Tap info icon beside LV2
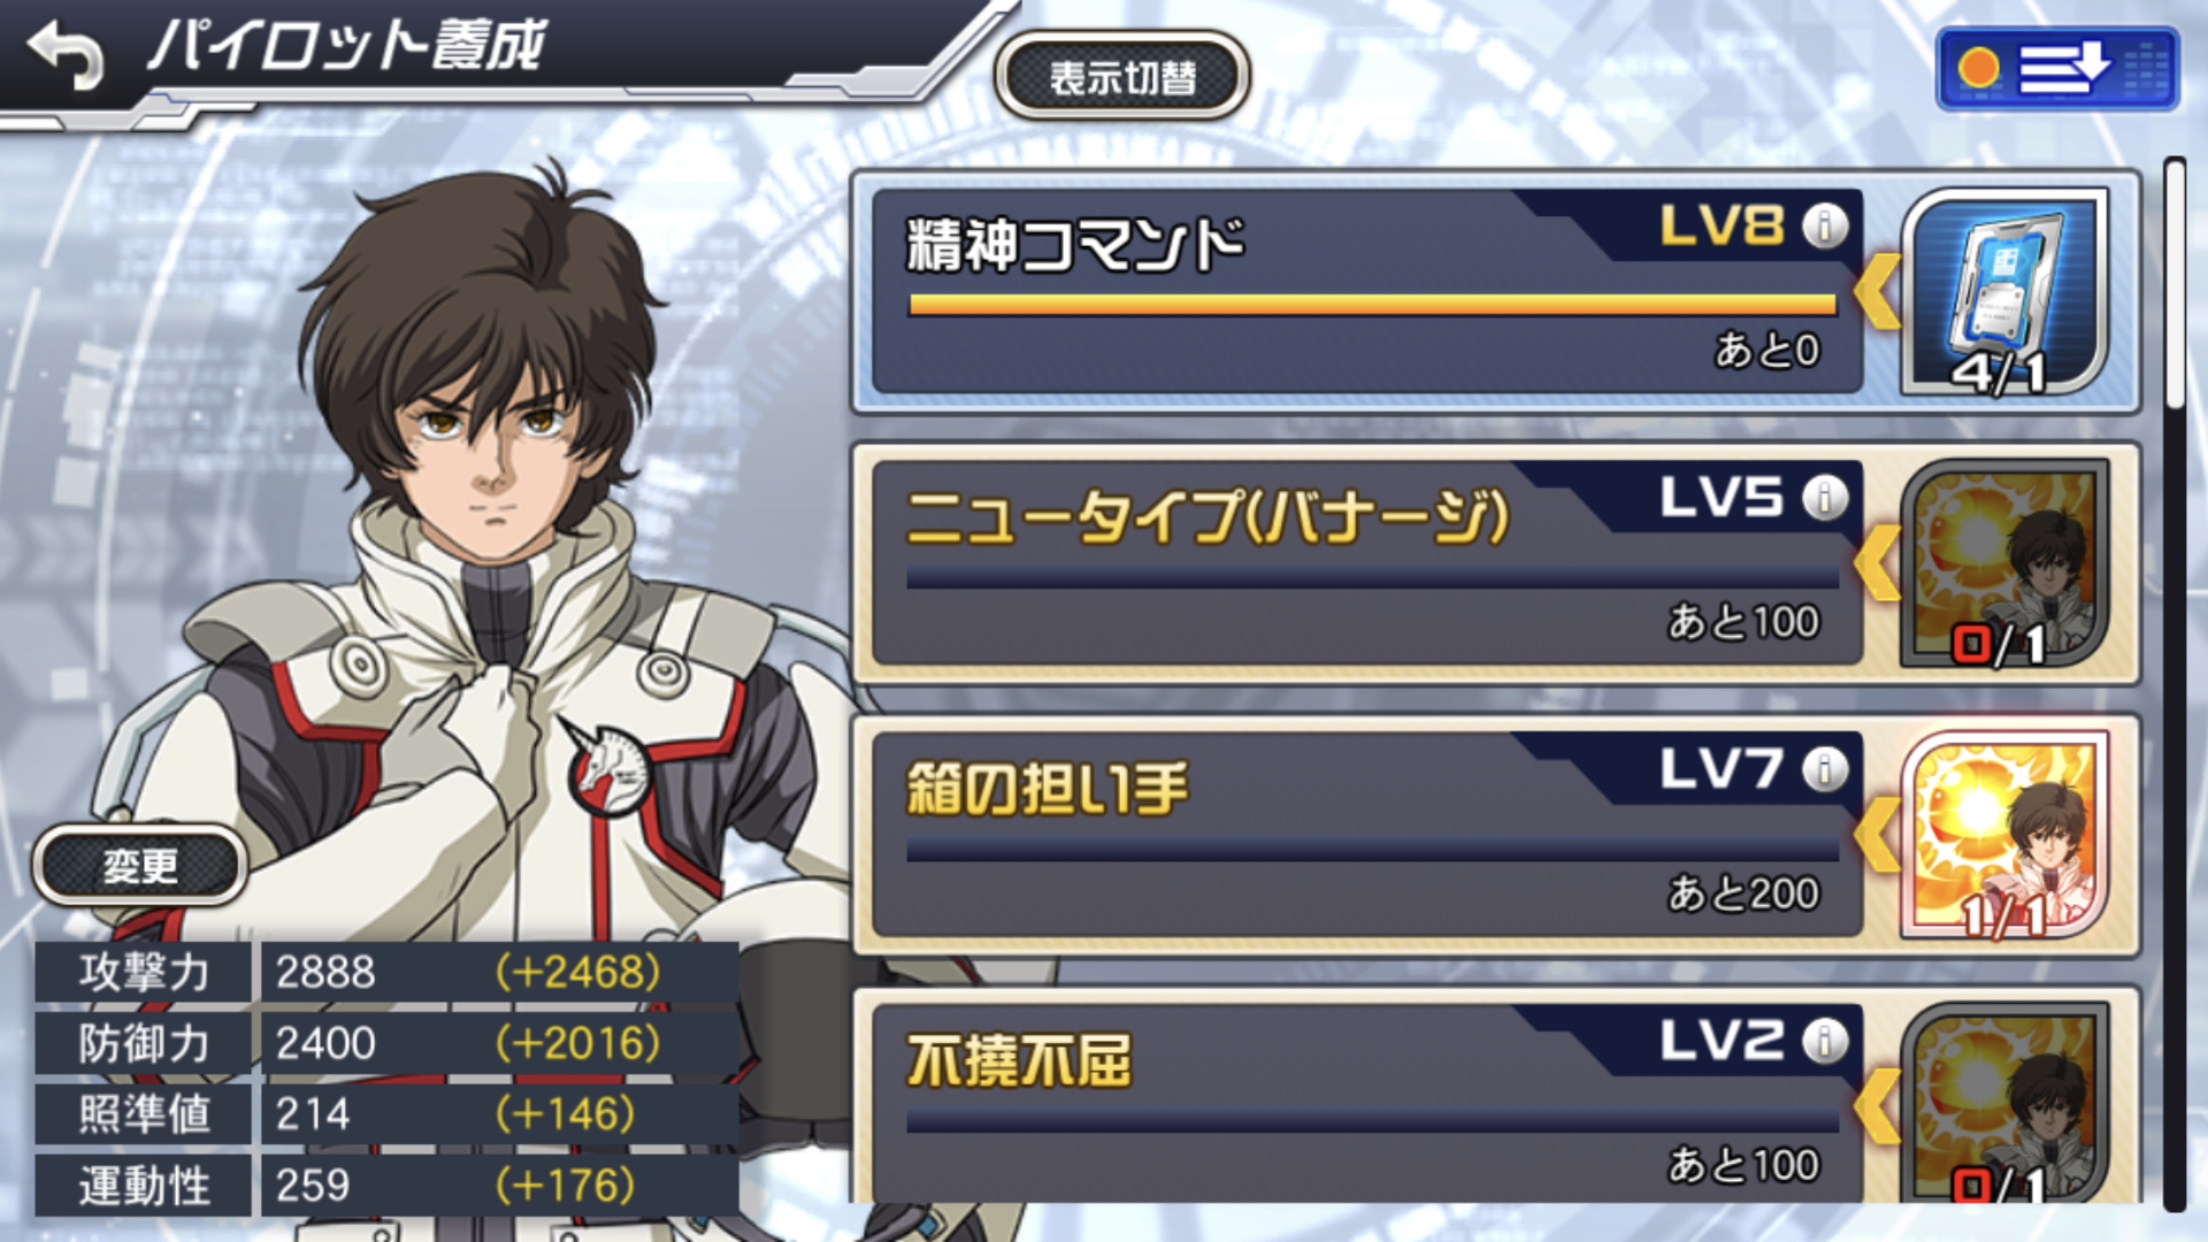The height and width of the screenshot is (1242, 2208). coord(1825,1041)
